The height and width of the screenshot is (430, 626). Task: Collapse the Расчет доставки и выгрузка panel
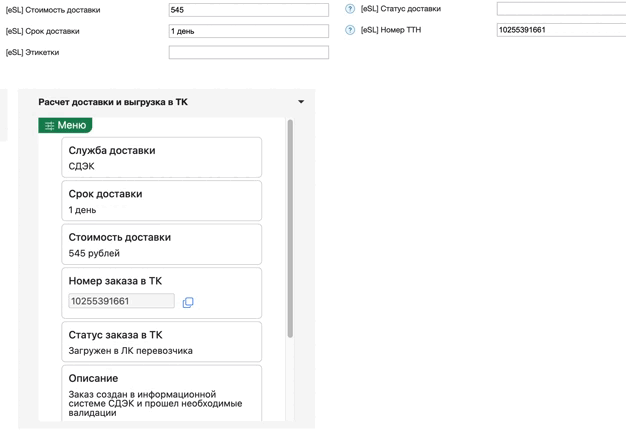pos(301,102)
